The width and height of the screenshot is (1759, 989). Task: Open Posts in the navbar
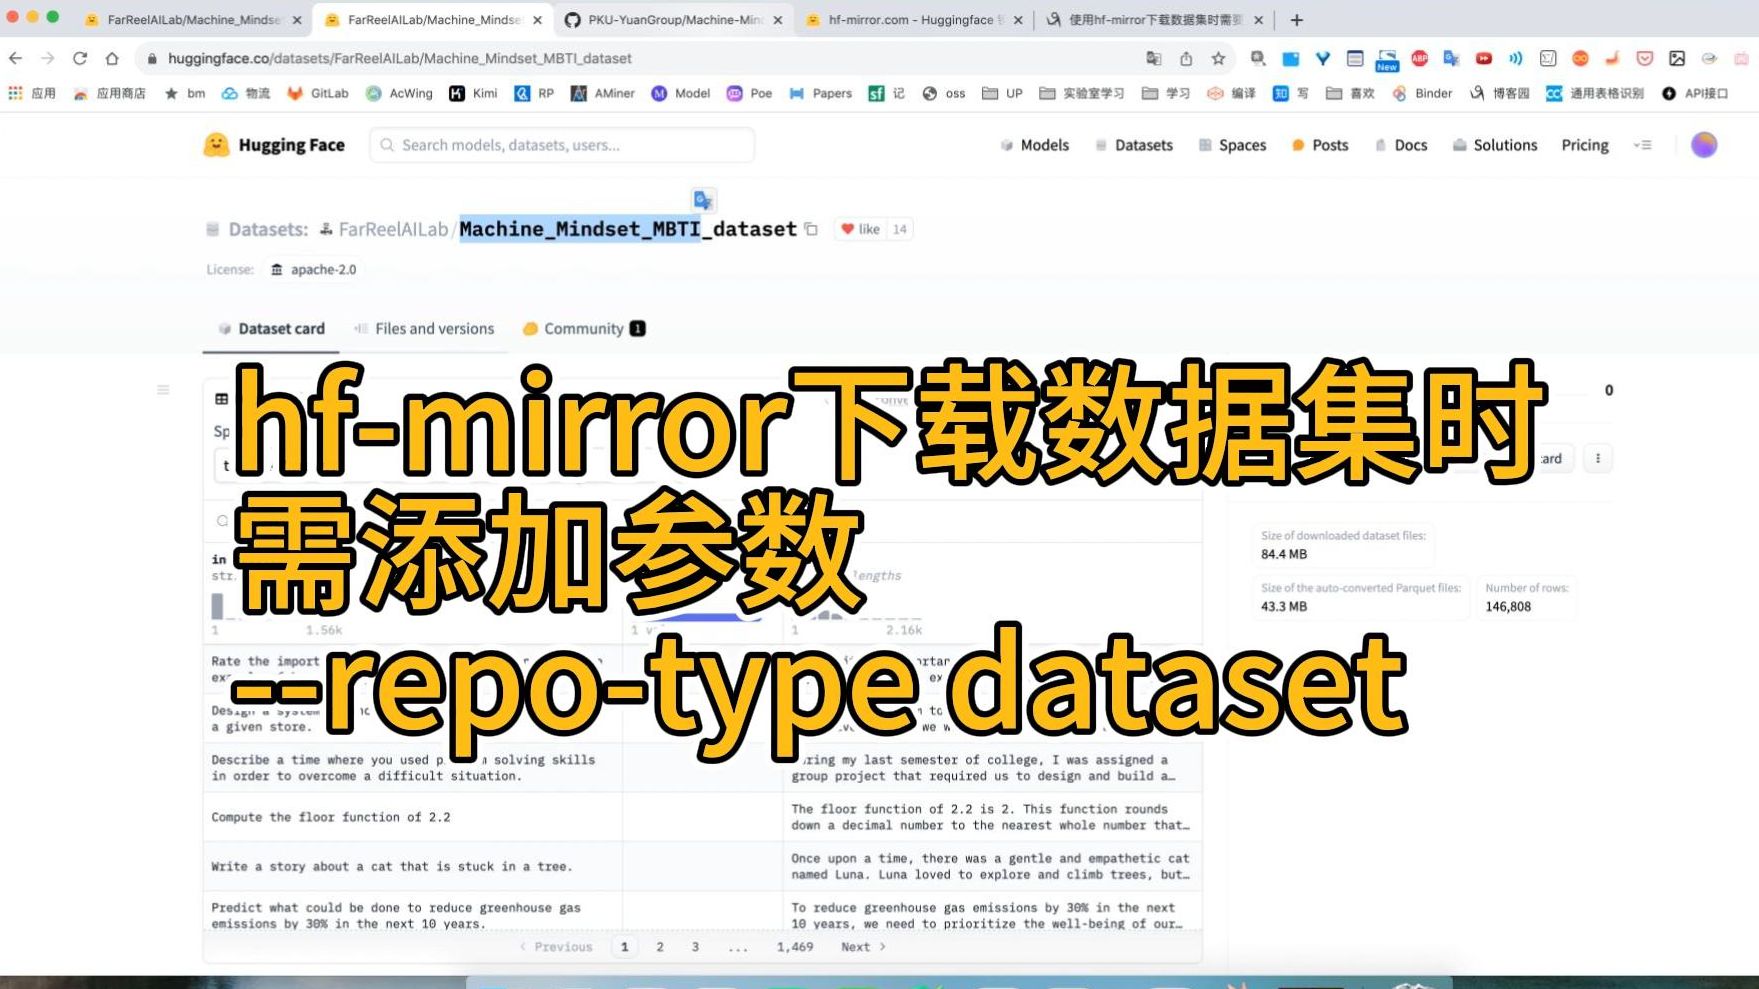point(1320,145)
